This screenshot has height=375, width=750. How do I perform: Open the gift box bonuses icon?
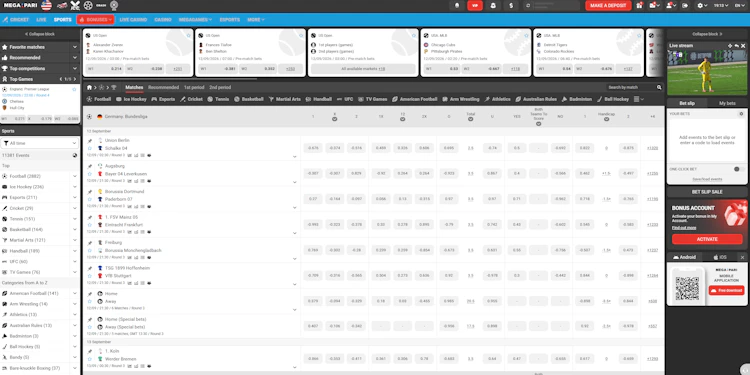639,6
